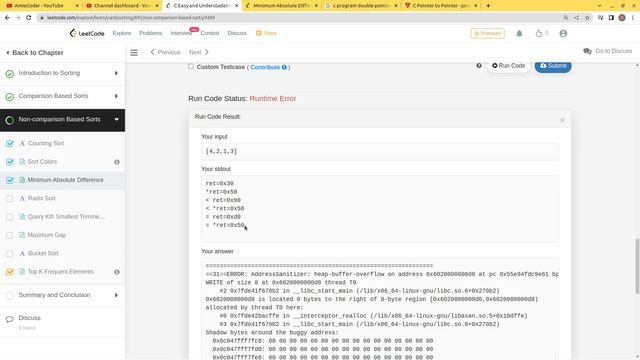Open the Maximum Gap problem

47,235
